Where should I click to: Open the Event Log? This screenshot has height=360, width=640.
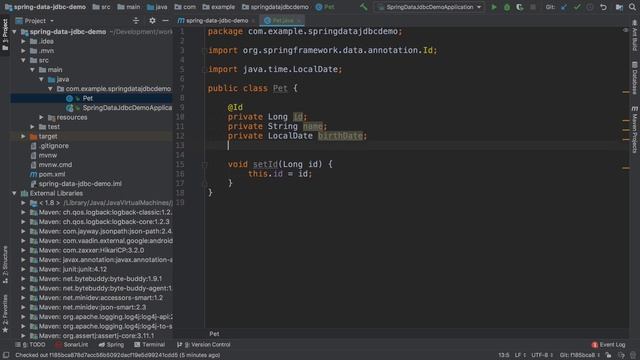609,345
